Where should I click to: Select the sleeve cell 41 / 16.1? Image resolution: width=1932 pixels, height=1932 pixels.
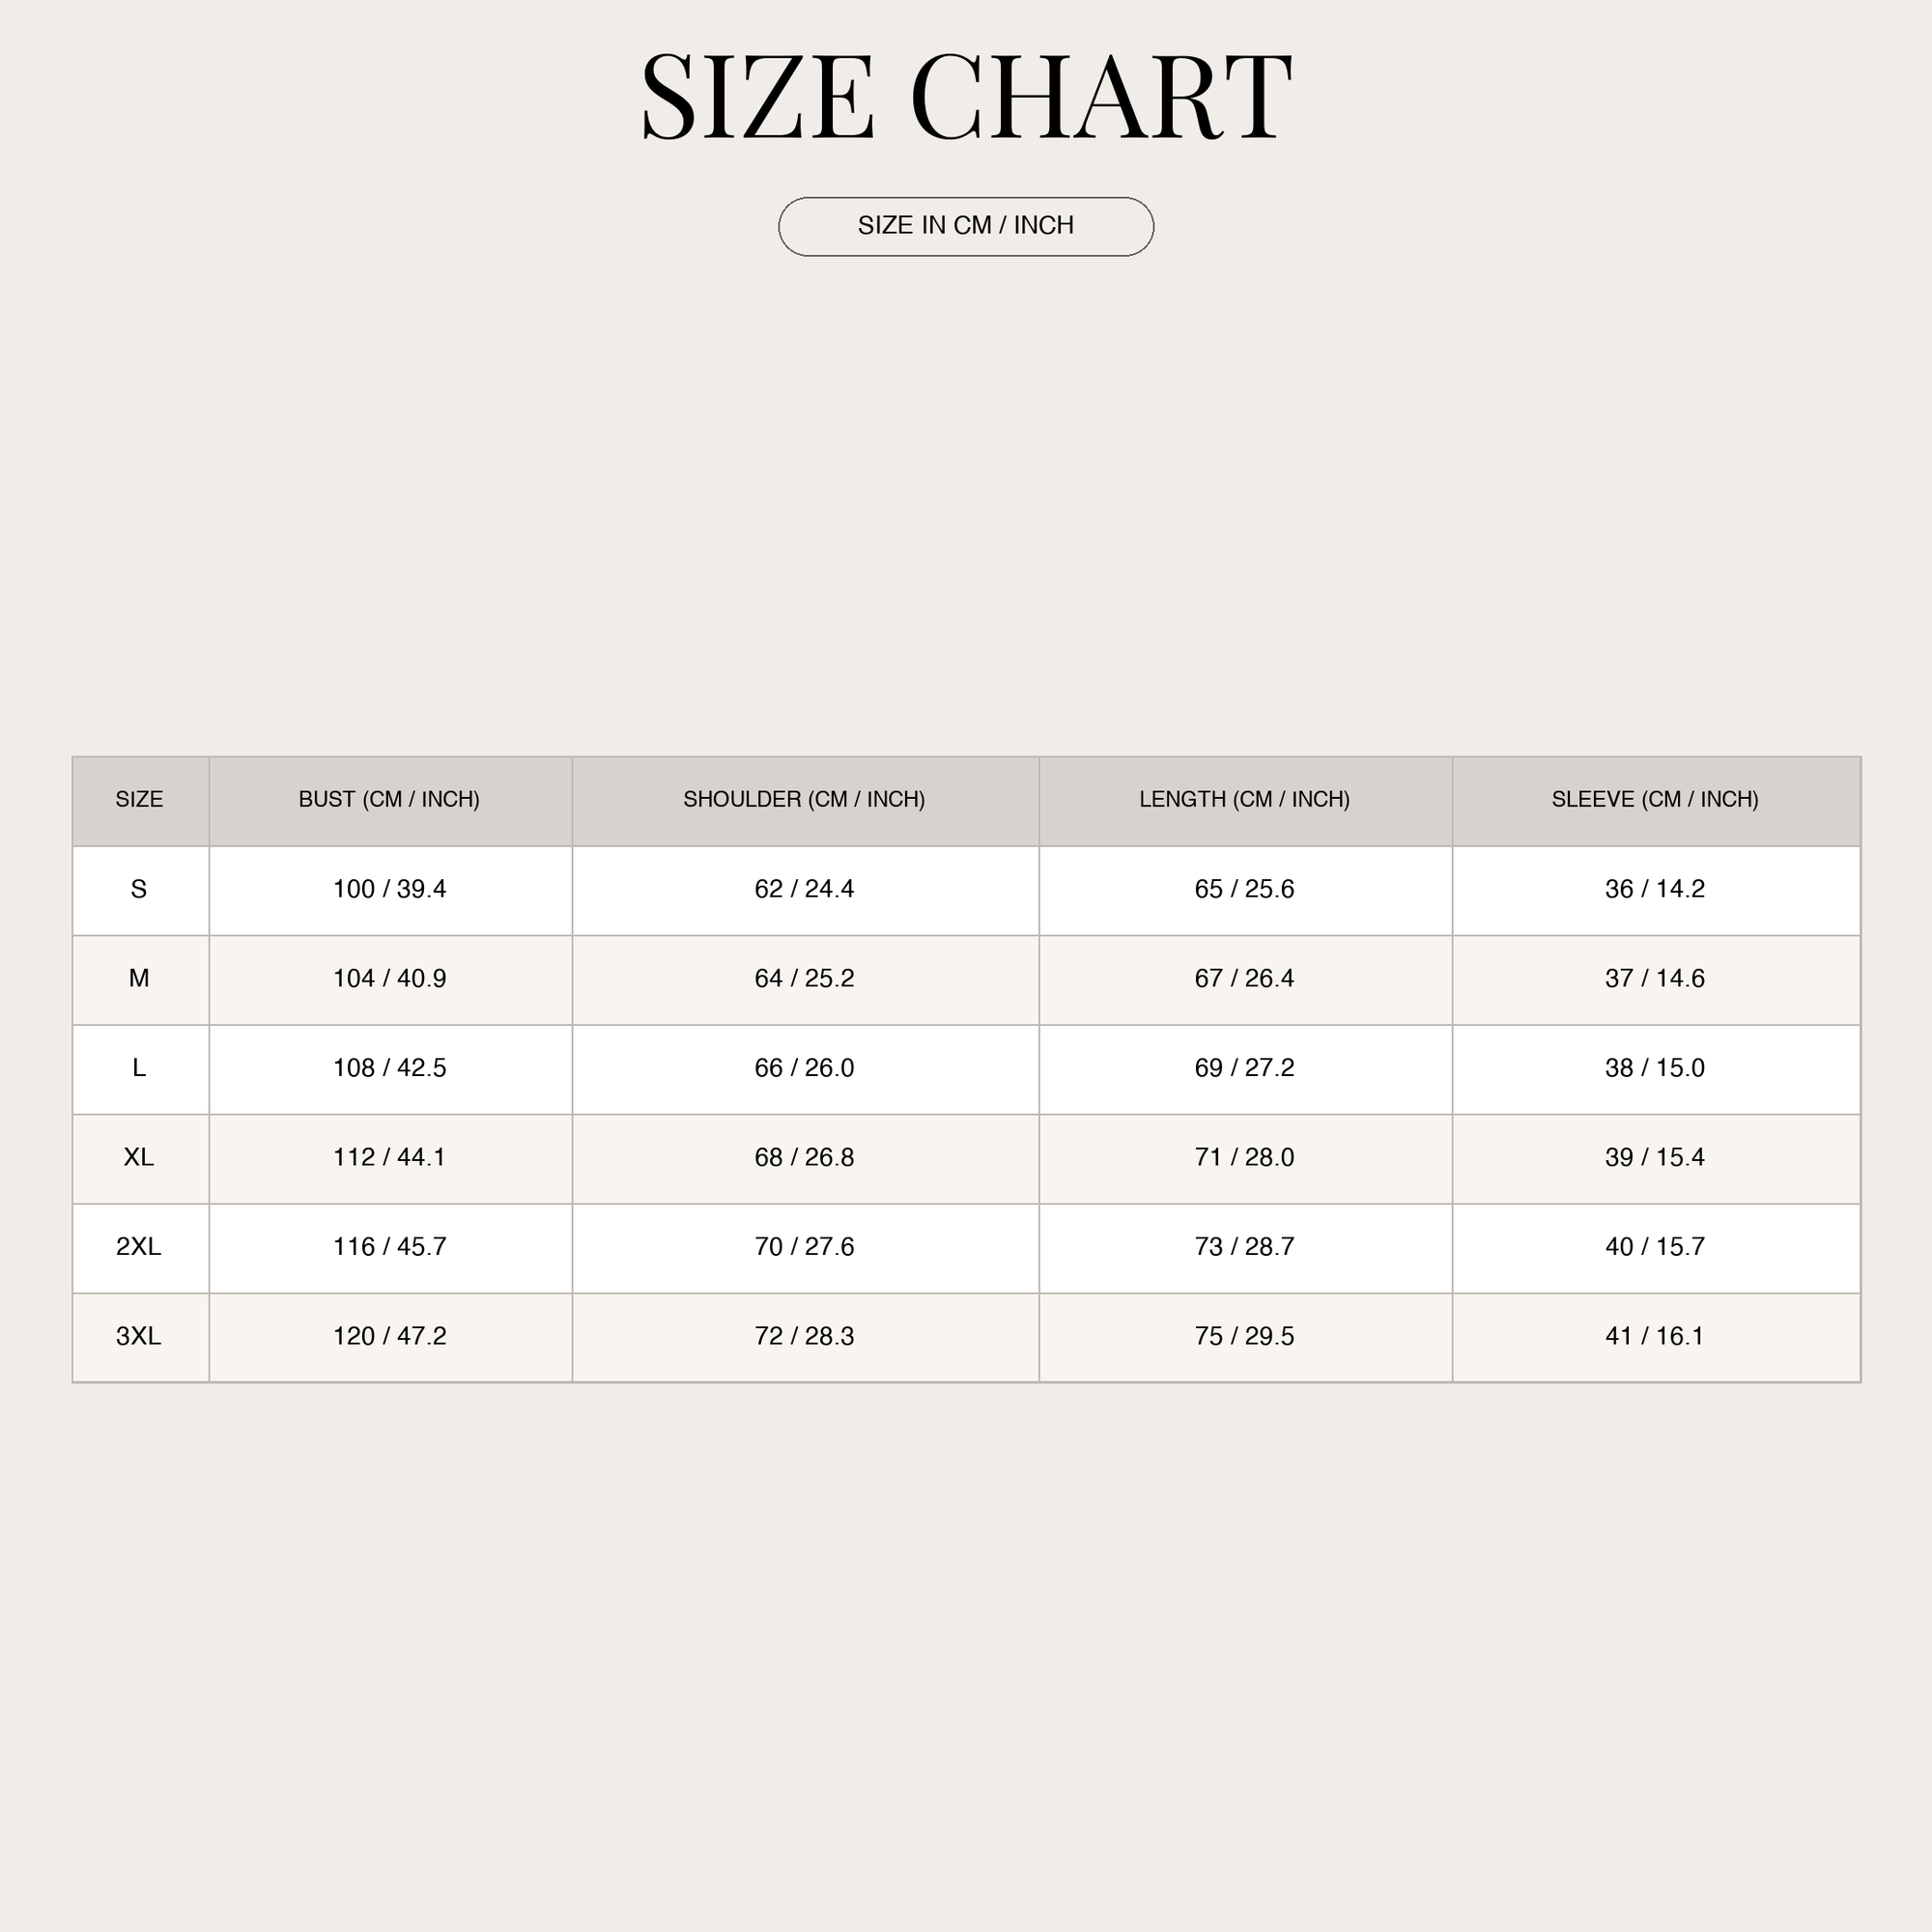click(1656, 1337)
